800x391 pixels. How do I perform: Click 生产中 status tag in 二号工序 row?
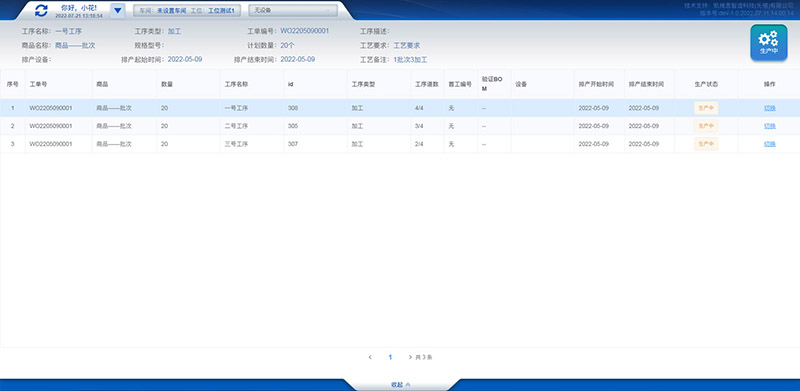coord(706,126)
